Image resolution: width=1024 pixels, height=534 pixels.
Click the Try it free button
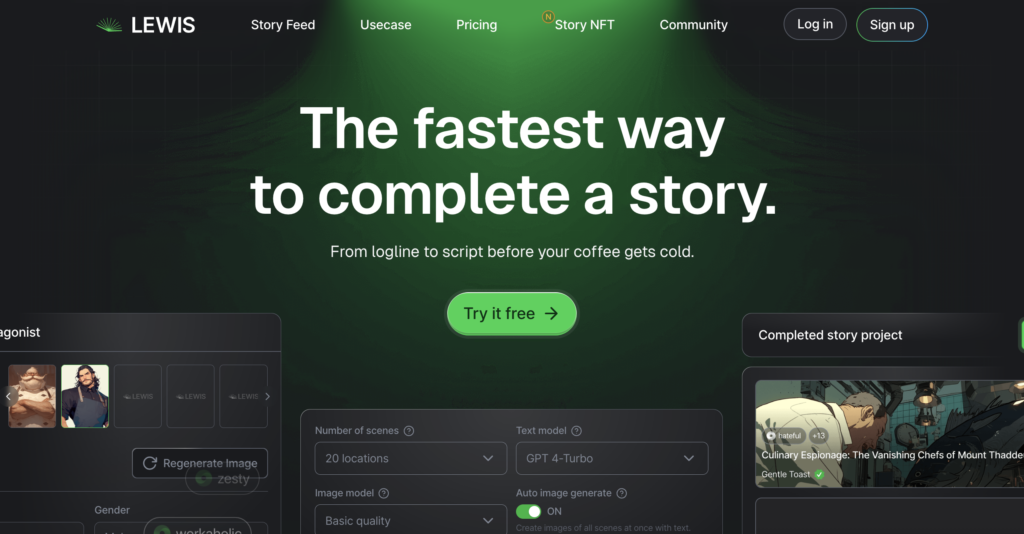511,314
